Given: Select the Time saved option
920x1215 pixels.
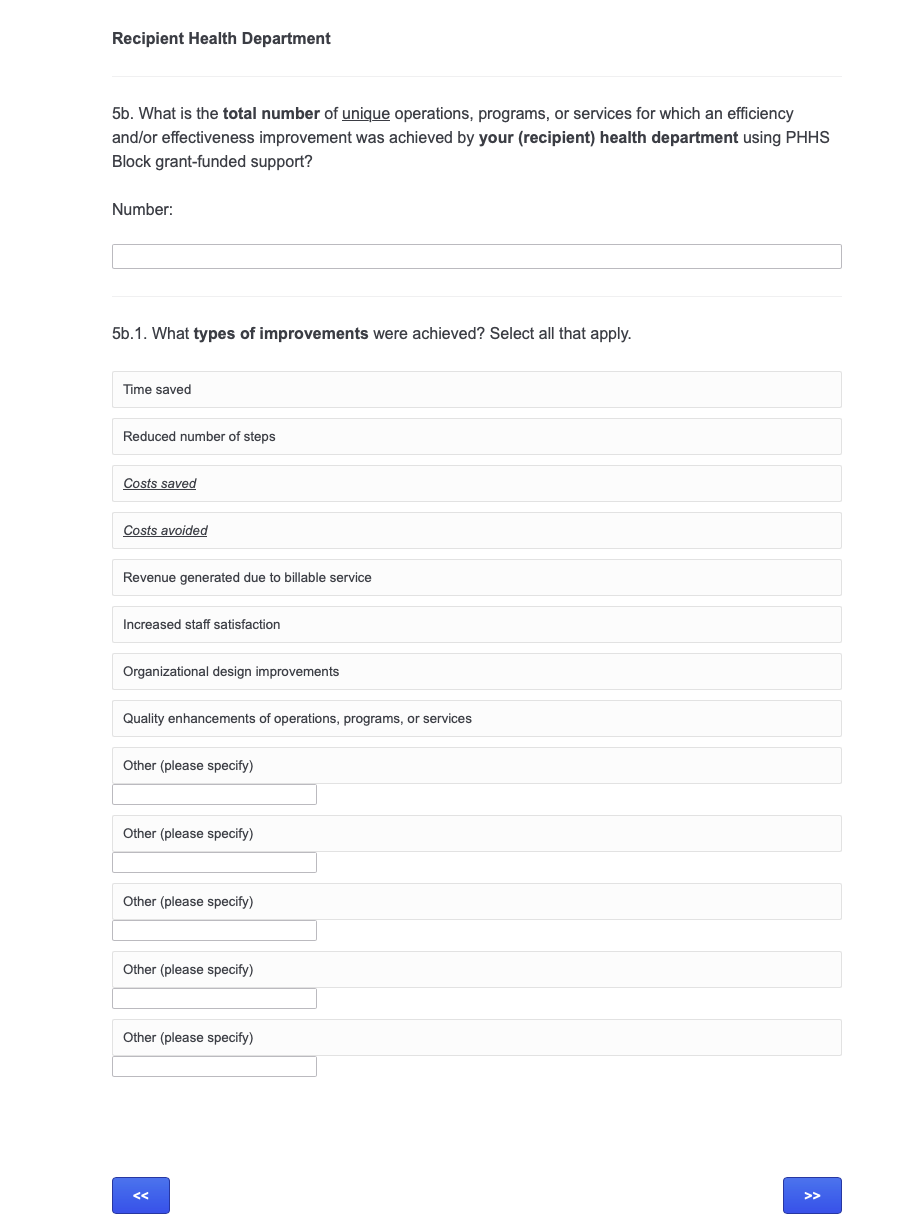Looking at the screenshot, I should (476, 390).
